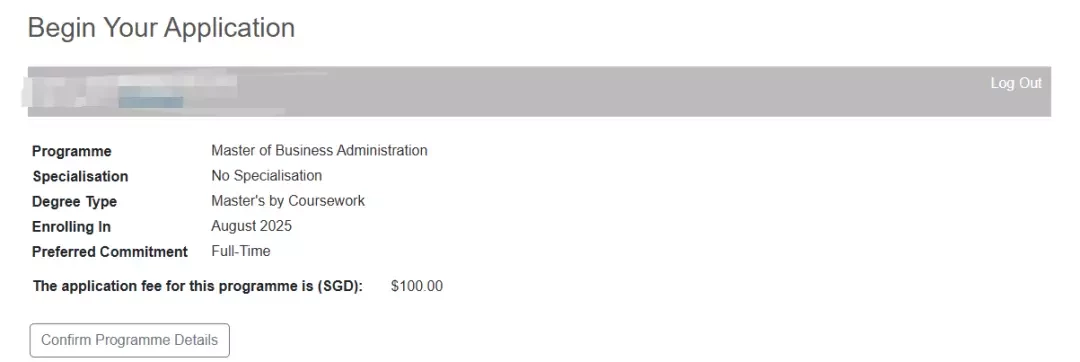Click the Enrolling In label
Viewport: 1080px width, 362px height.
tap(72, 226)
